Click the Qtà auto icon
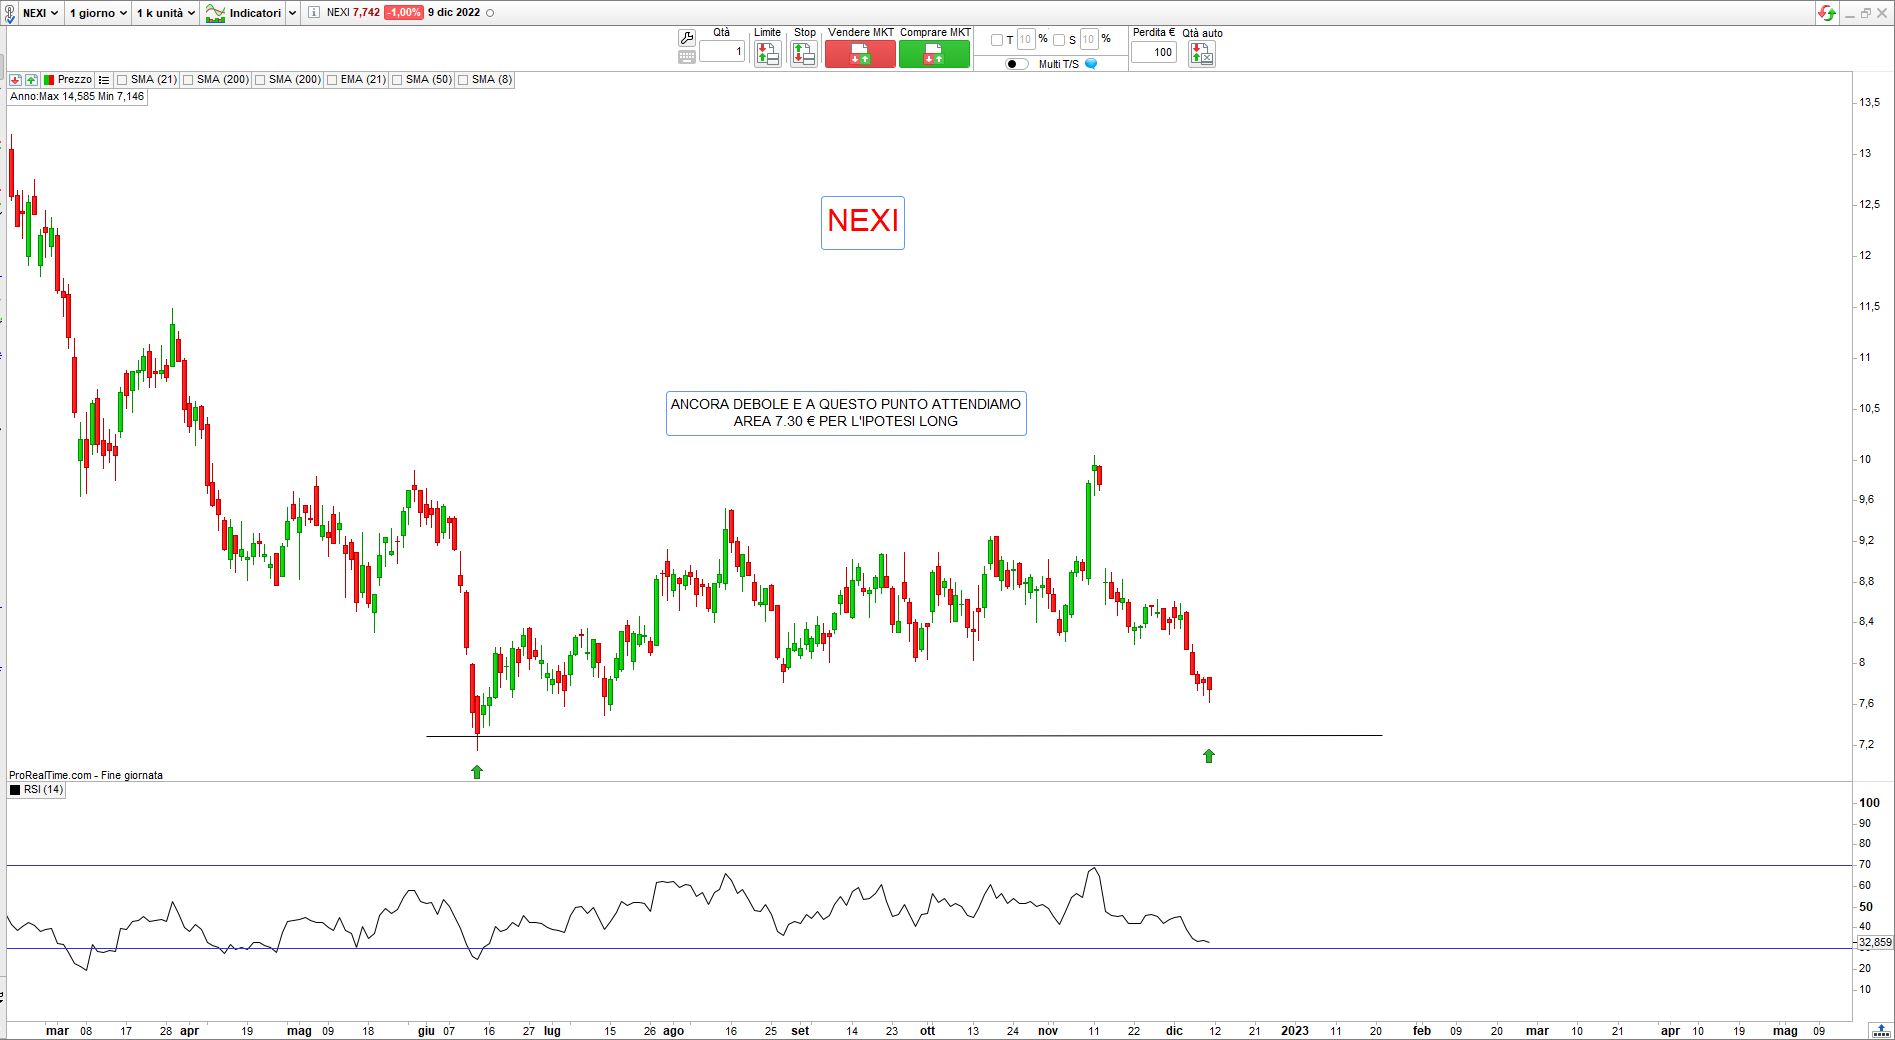Screen dimensions: 1895x1040 [1202, 54]
